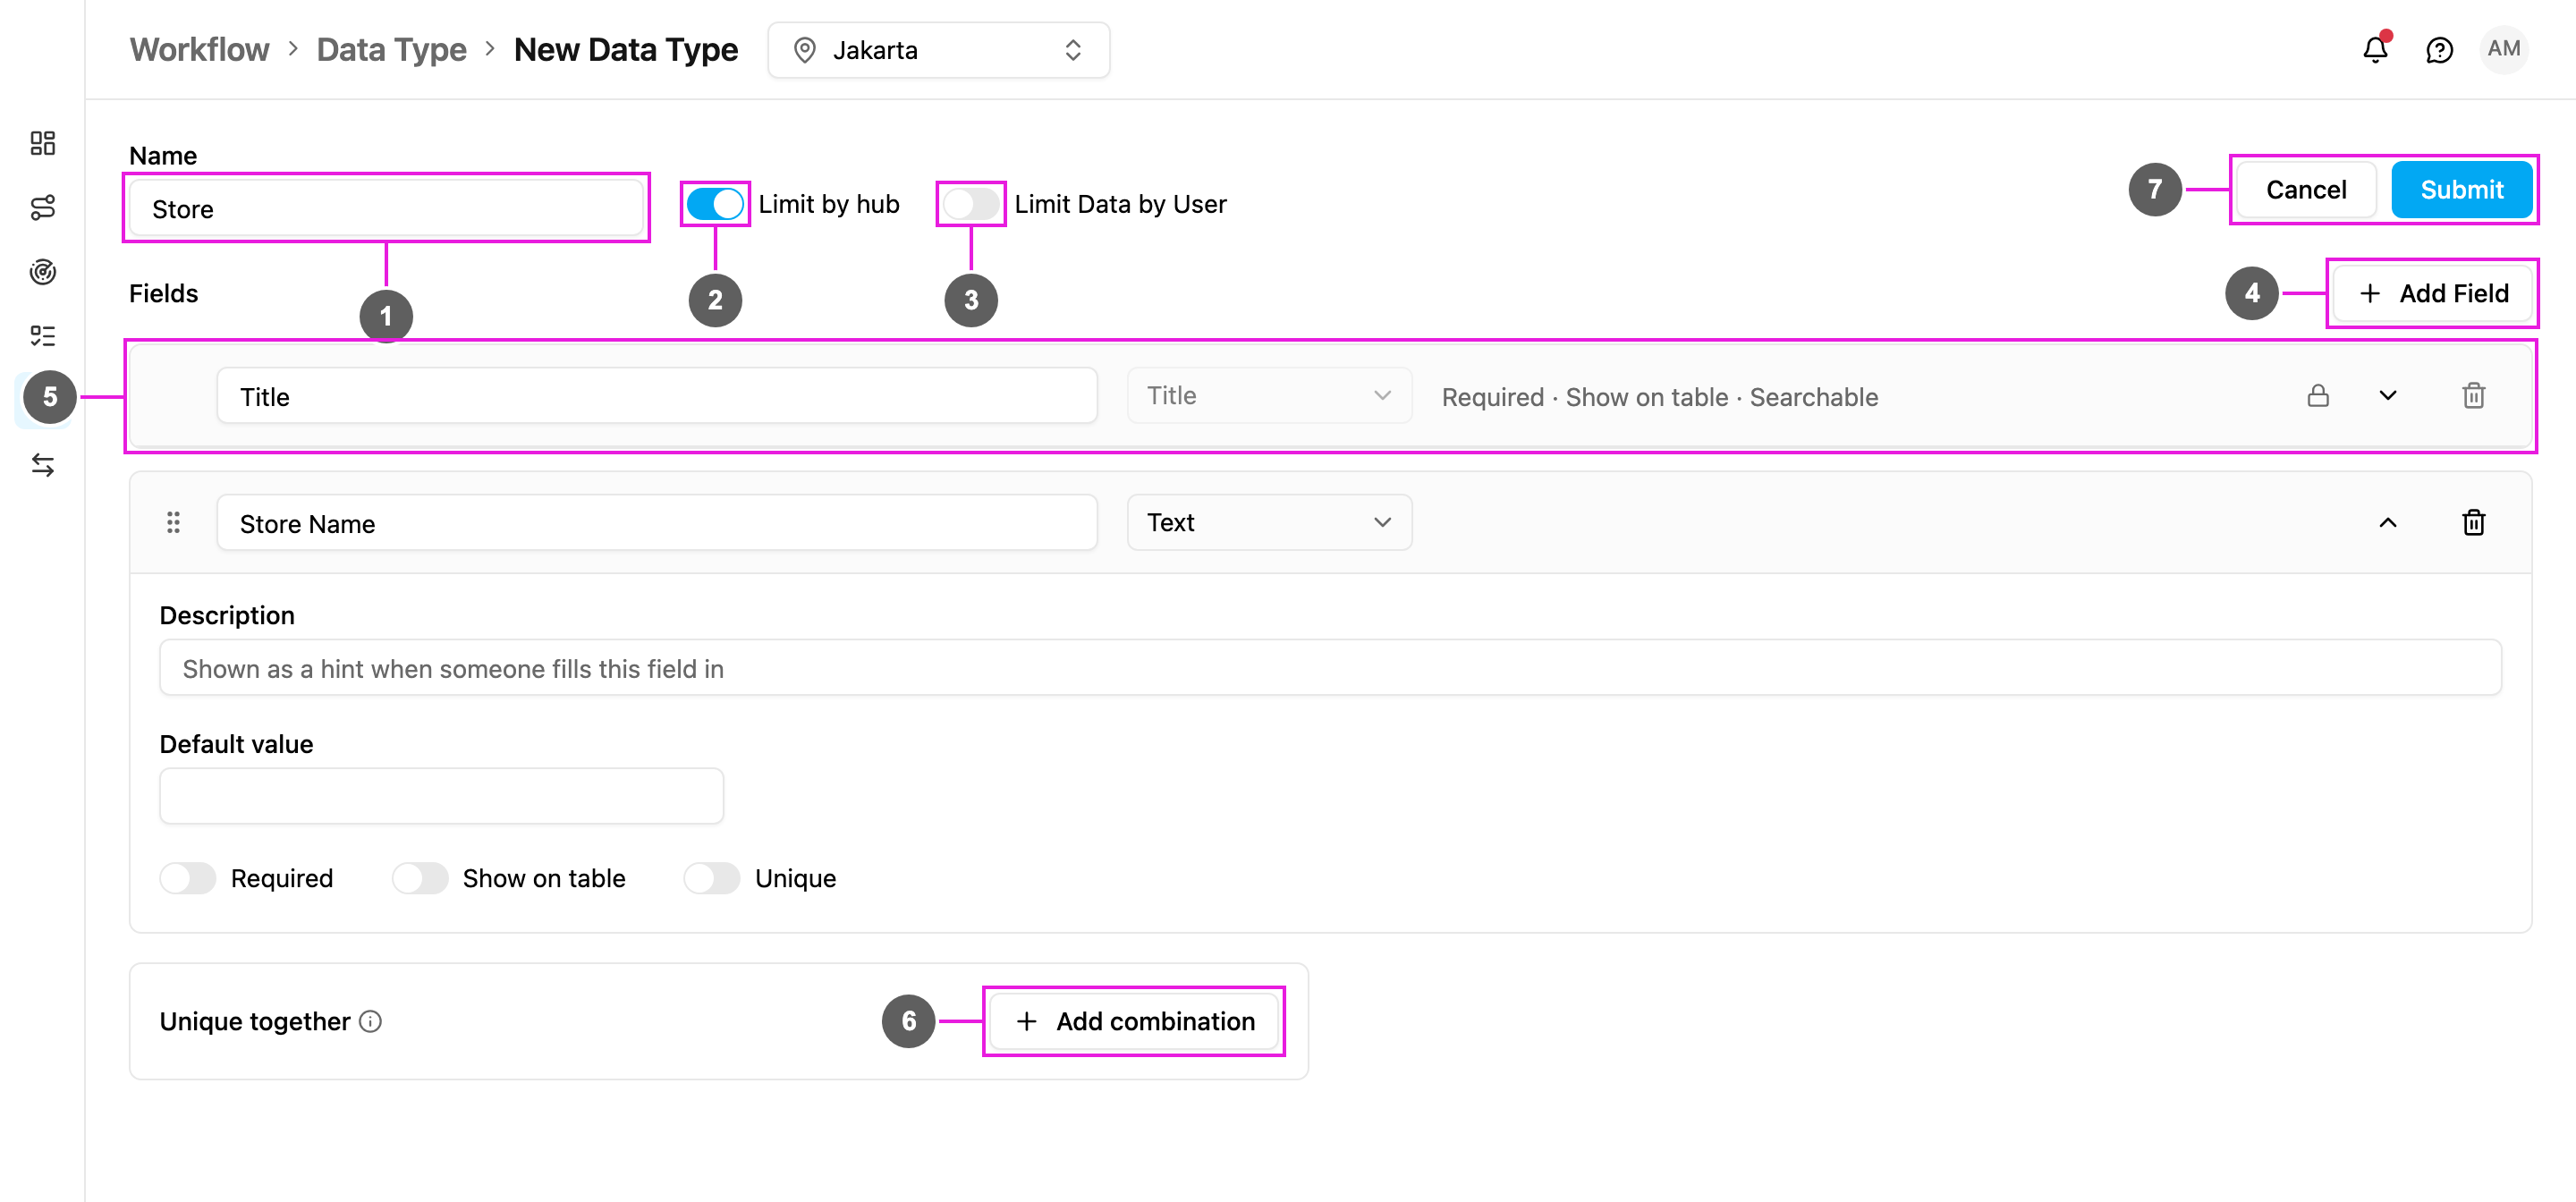The image size is (2576, 1202).
Task: Open the radar target sidebar icon
Action: click(42, 271)
